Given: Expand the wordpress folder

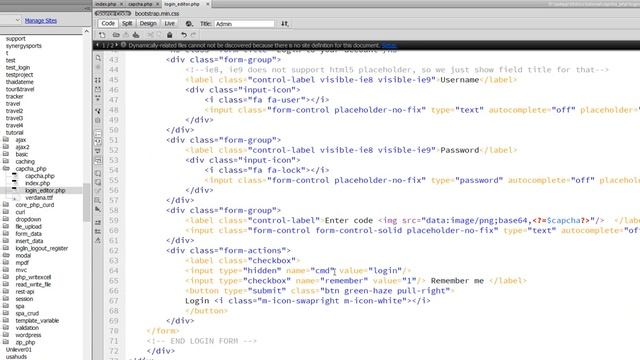Looking at the screenshot, I should coord(6,335).
